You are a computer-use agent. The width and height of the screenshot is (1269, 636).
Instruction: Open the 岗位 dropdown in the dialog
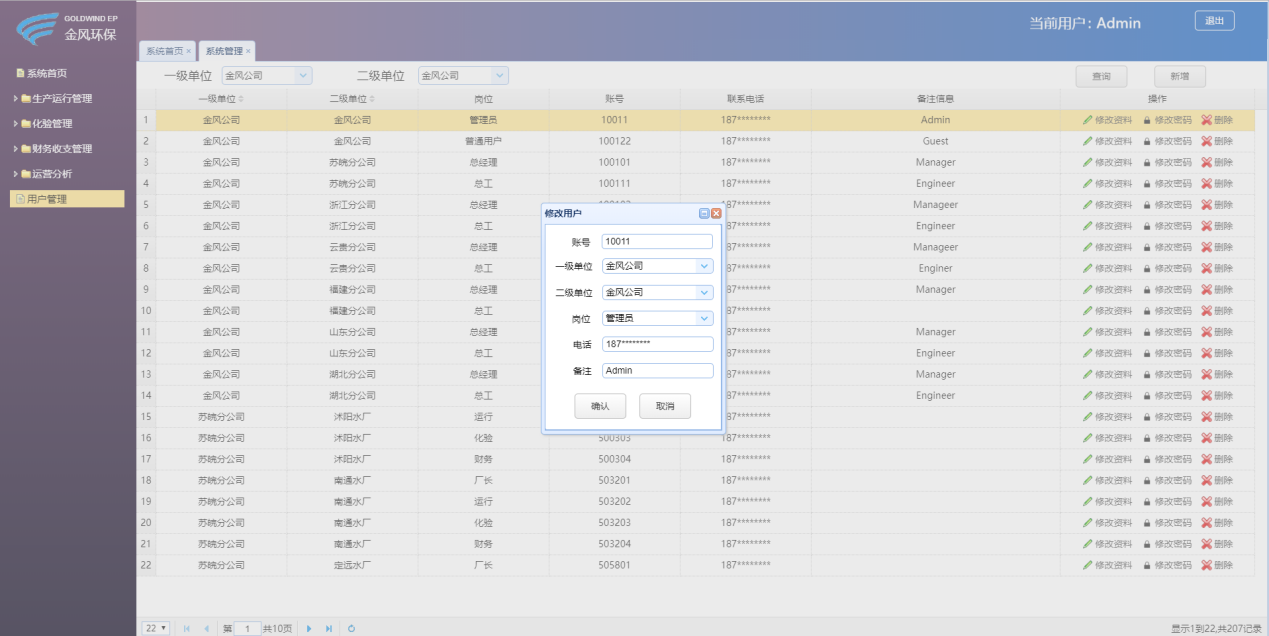(704, 318)
